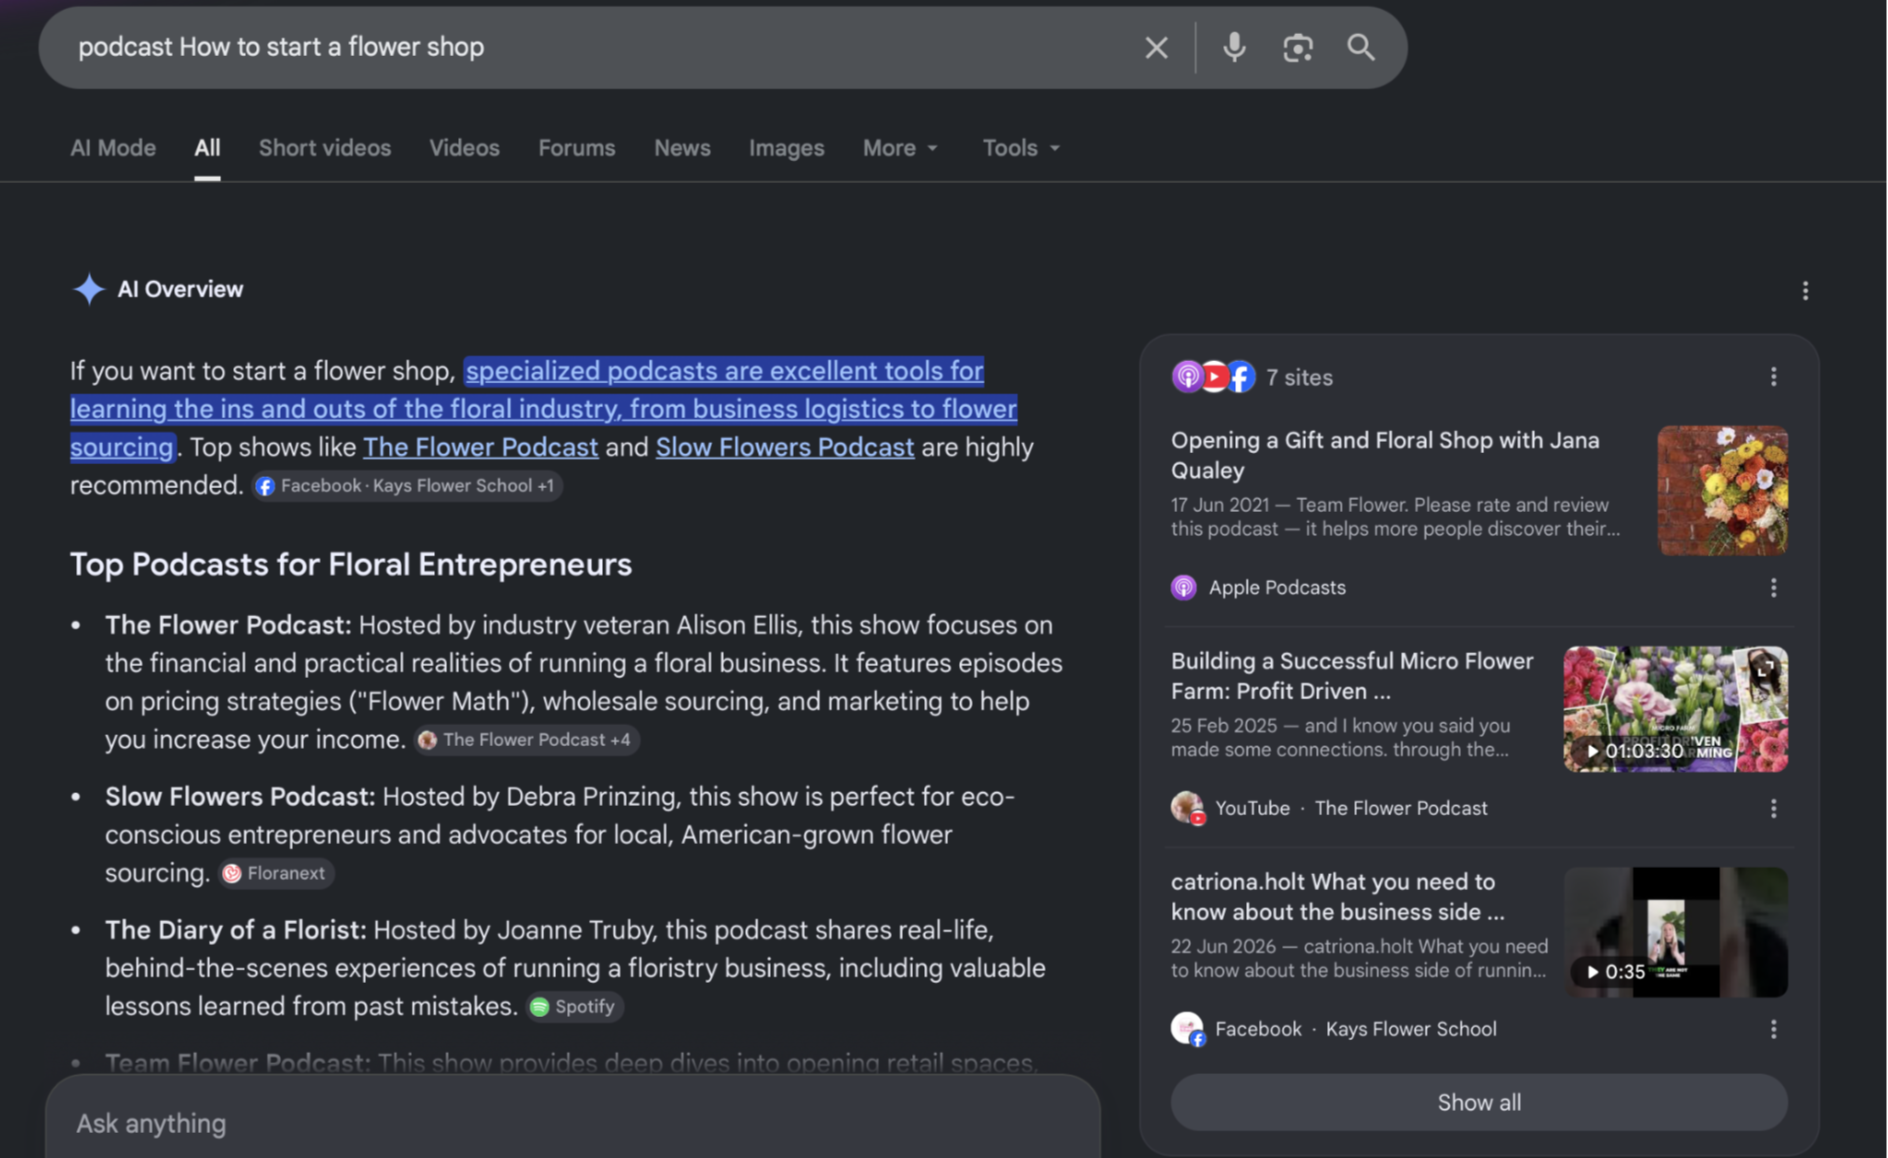Open AI Overview three-dot options menu

1805,290
